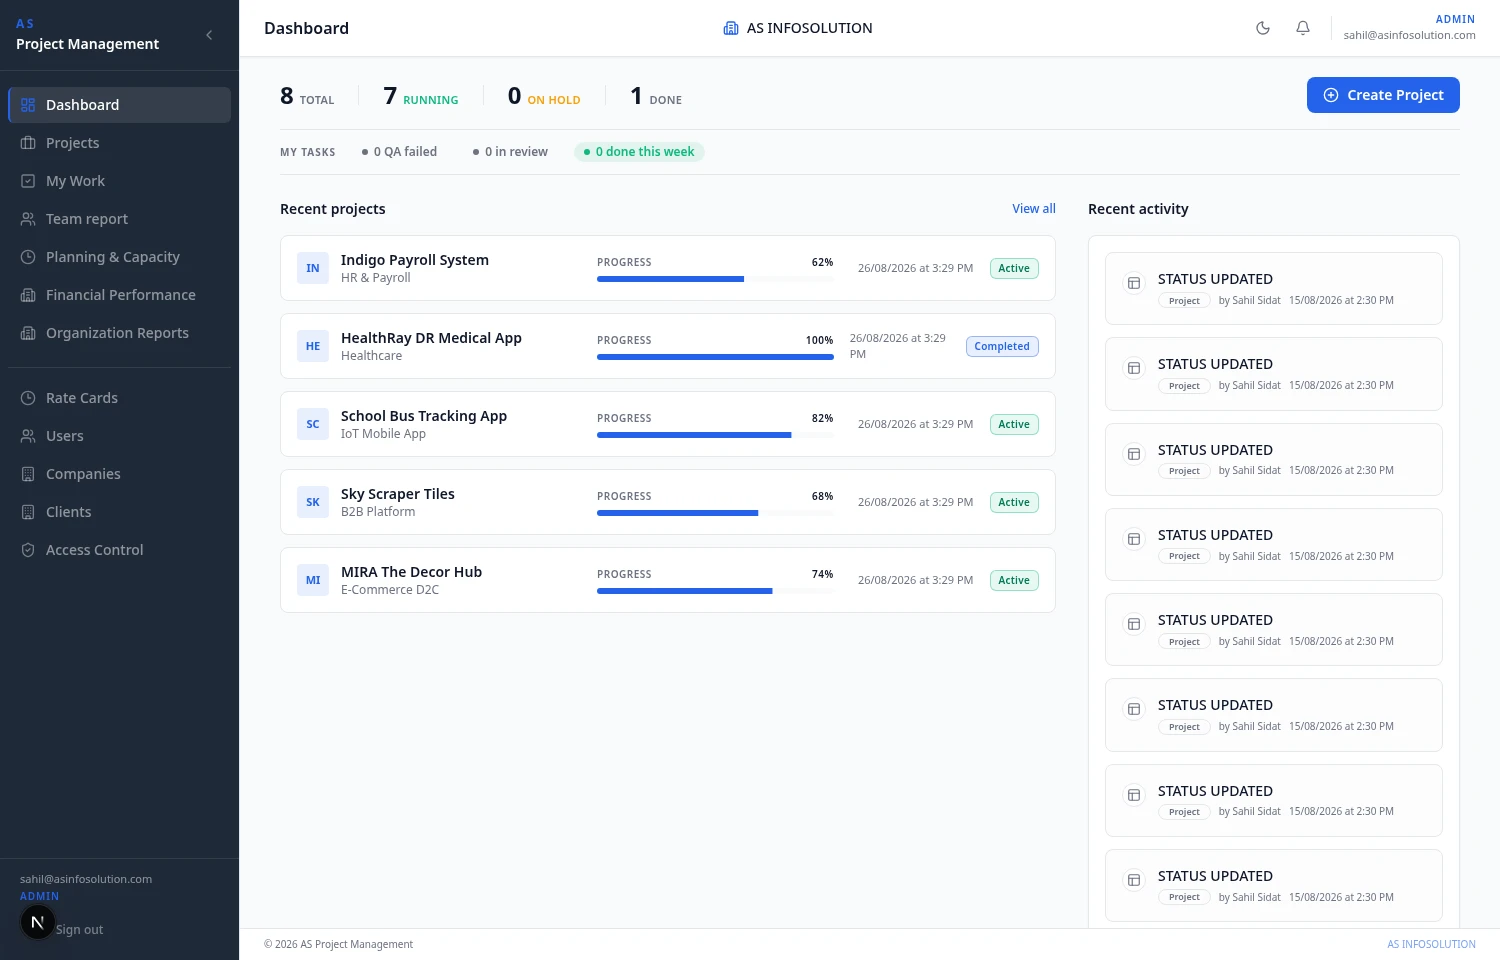
Task: Click the Clients building icon
Action: (28, 512)
